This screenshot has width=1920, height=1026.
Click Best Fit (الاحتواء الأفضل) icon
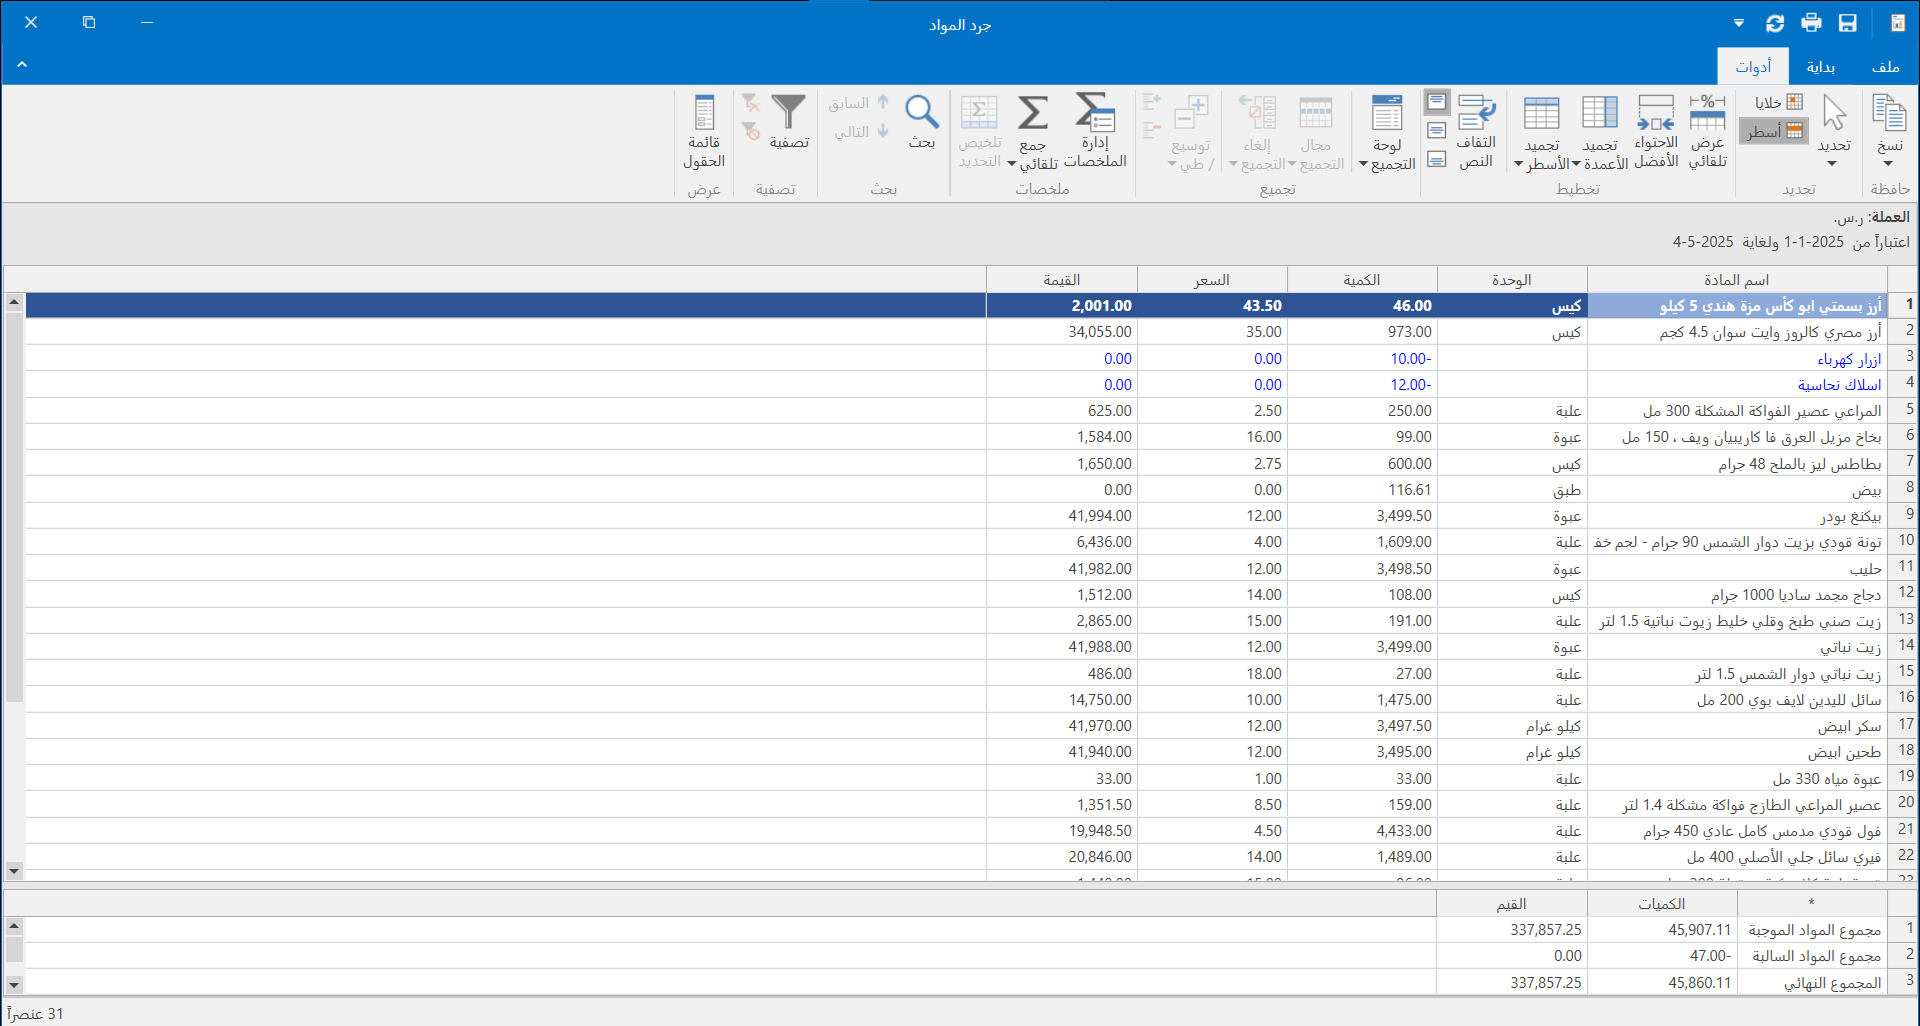(x=1655, y=115)
